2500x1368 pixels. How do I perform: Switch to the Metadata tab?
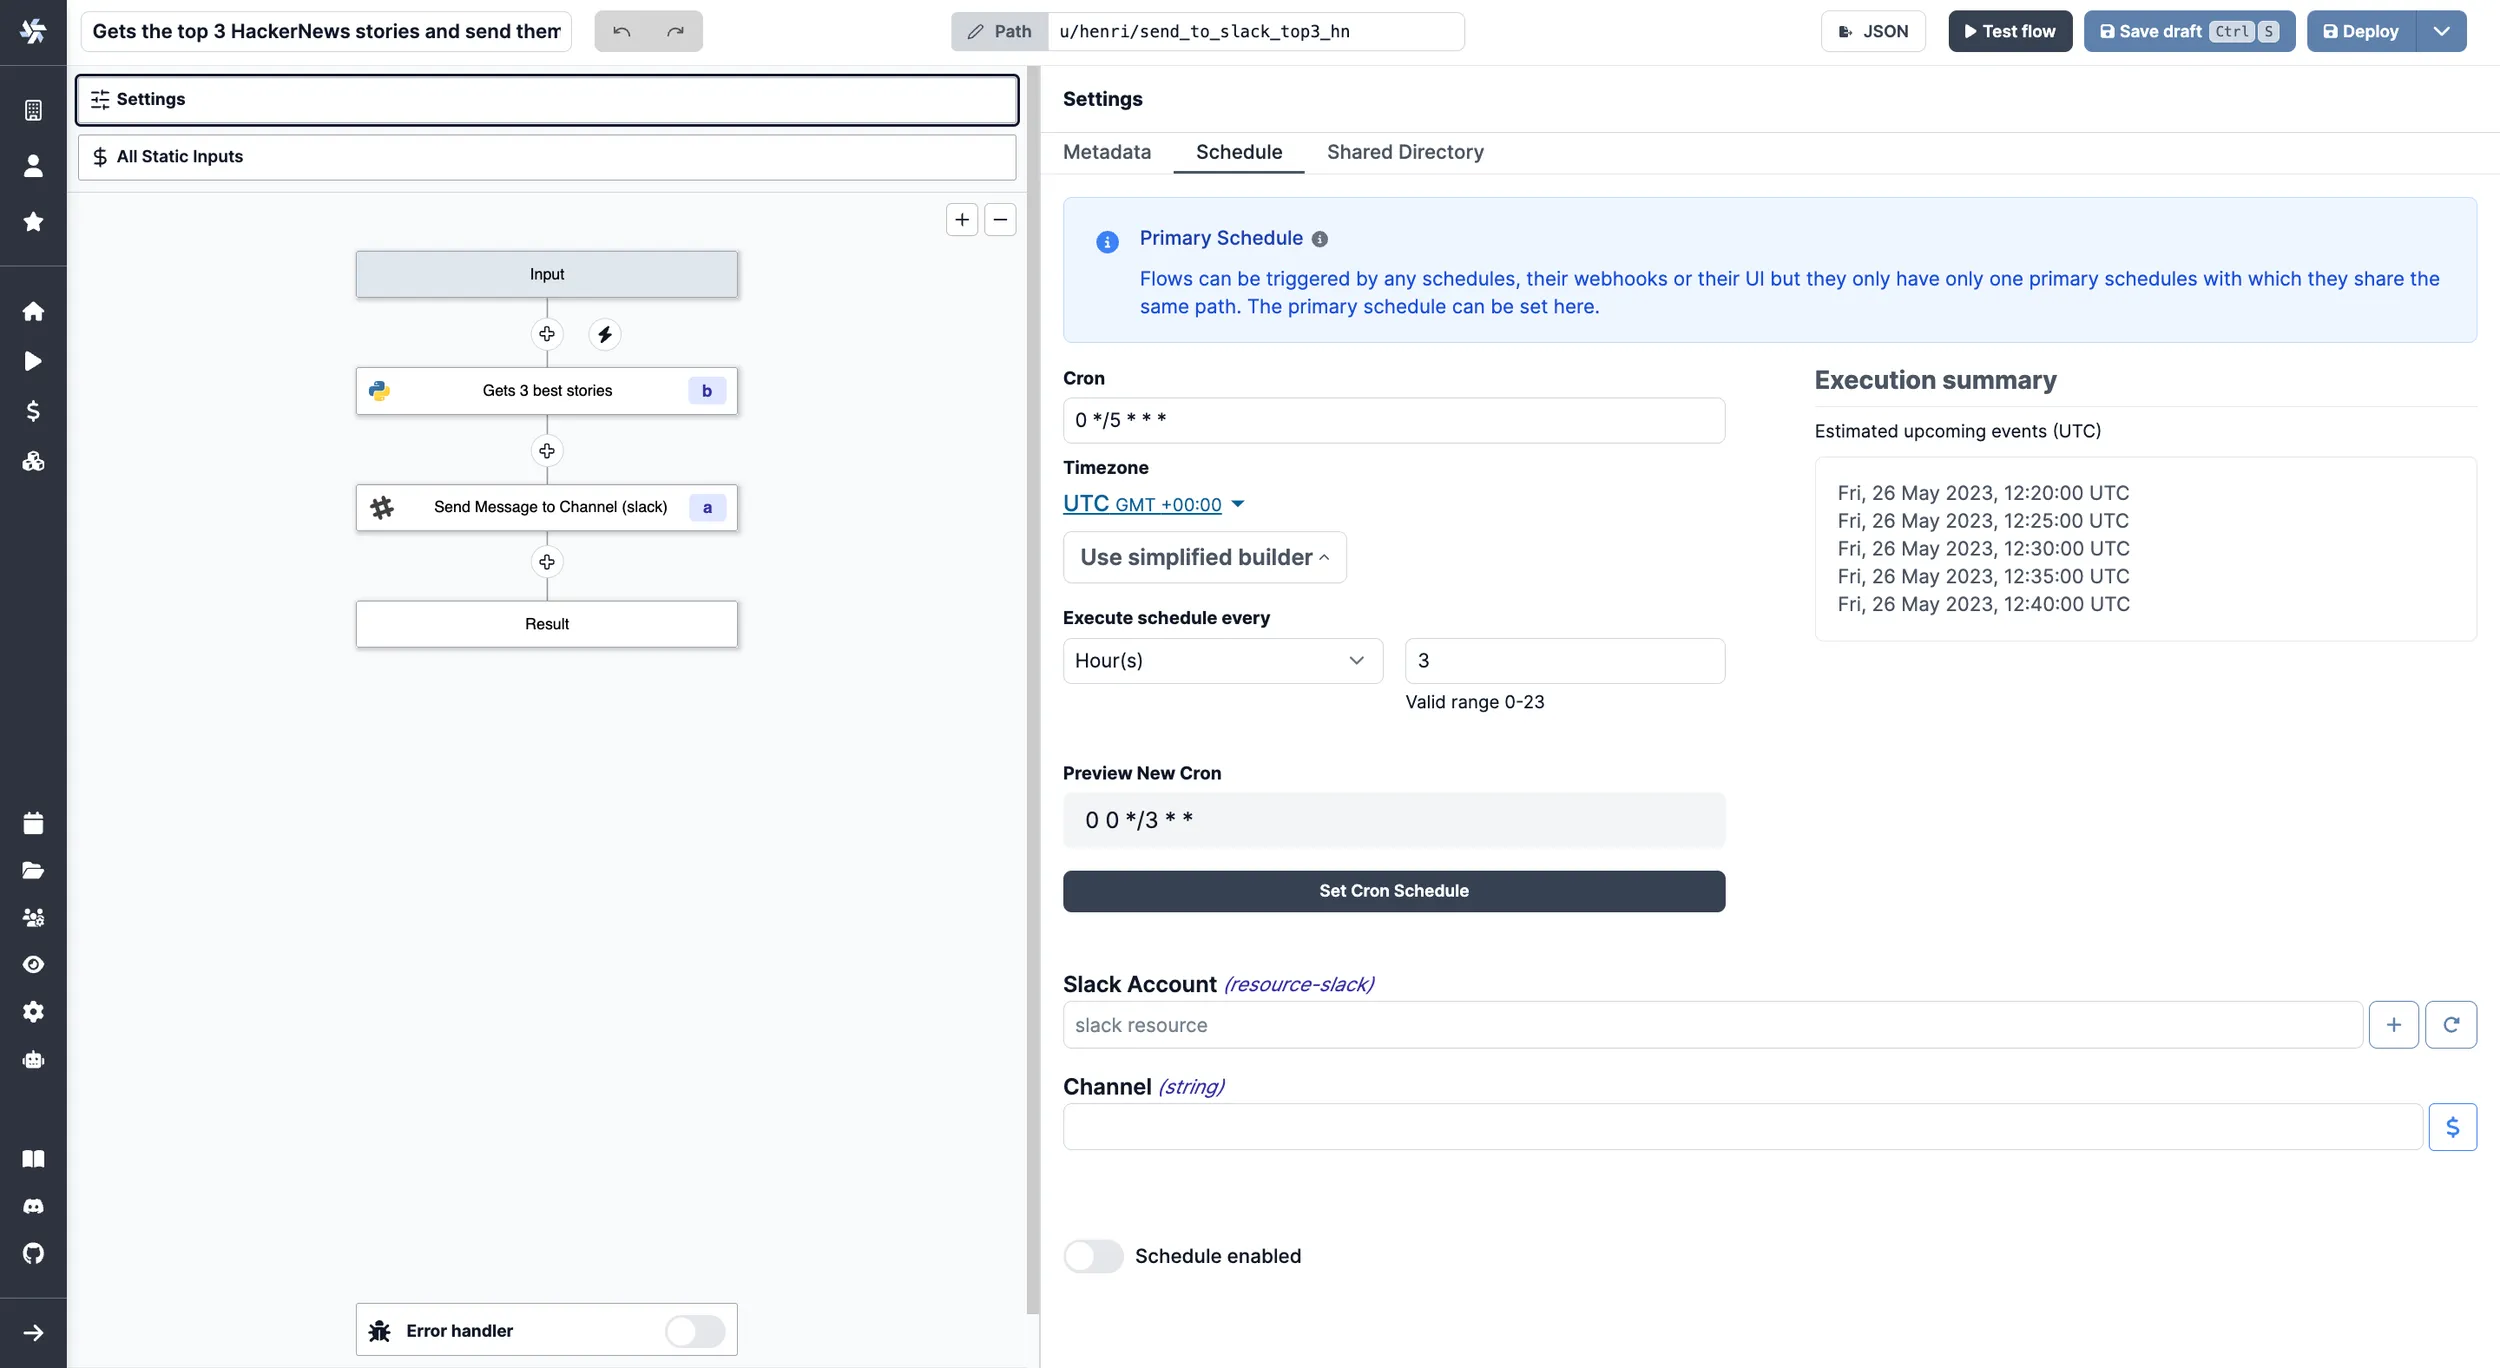tap(1107, 152)
